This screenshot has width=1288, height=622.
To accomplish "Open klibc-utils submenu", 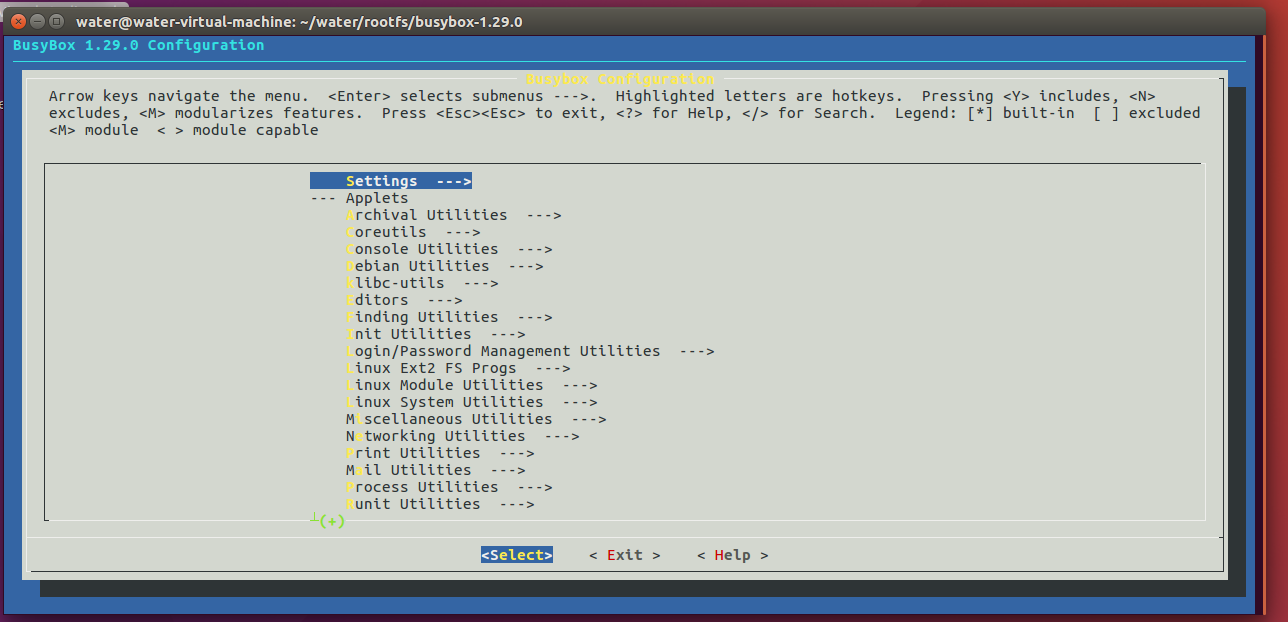I will point(422,283).
